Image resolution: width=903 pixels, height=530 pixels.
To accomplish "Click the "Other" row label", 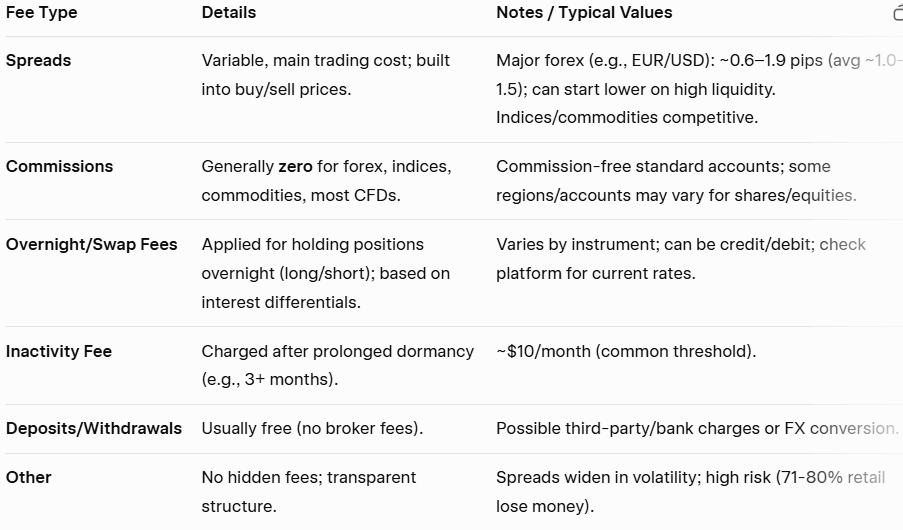I will (28, 478).
